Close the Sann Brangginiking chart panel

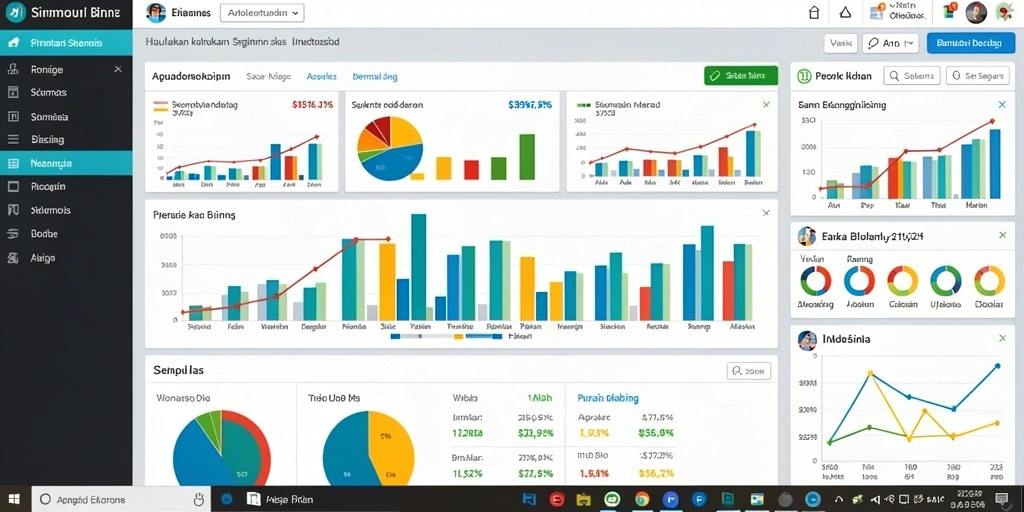click(1002, 104)
